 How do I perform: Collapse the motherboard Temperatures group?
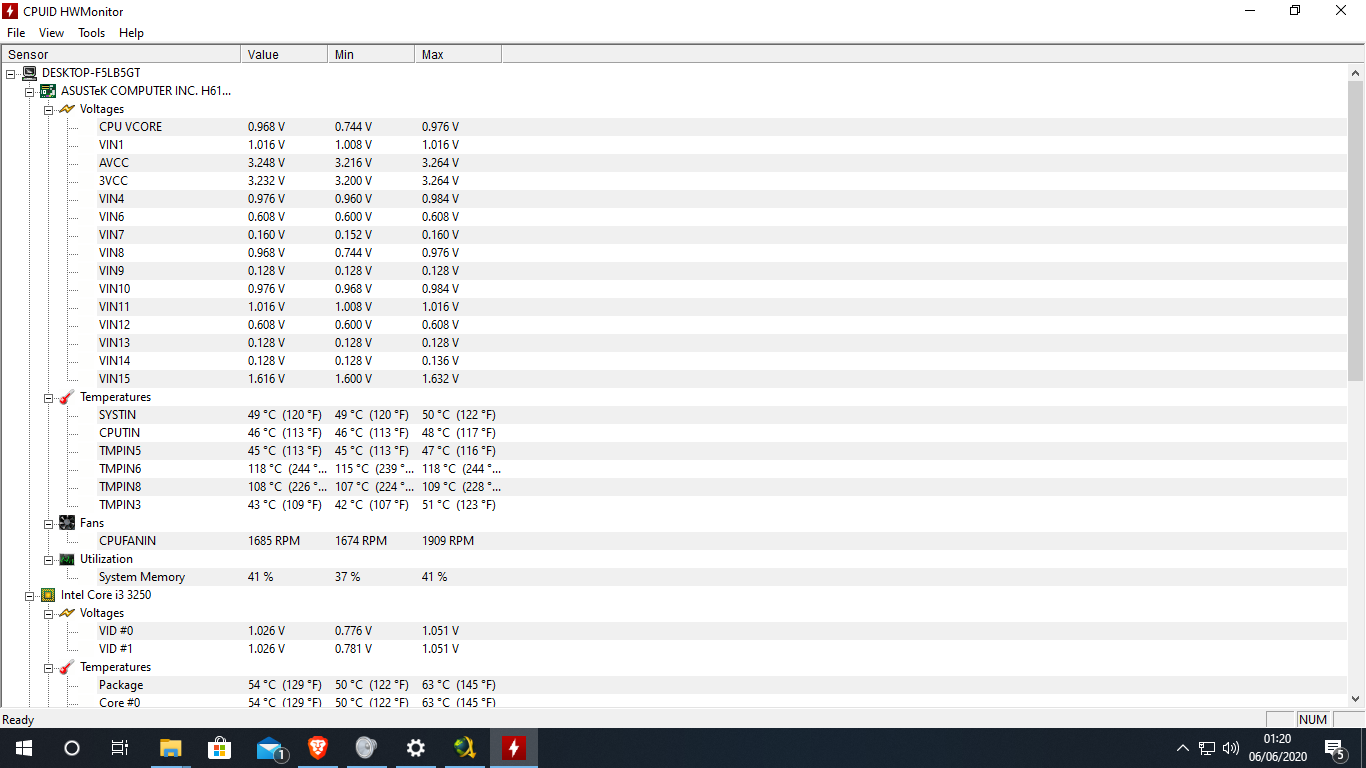point(49,397)
